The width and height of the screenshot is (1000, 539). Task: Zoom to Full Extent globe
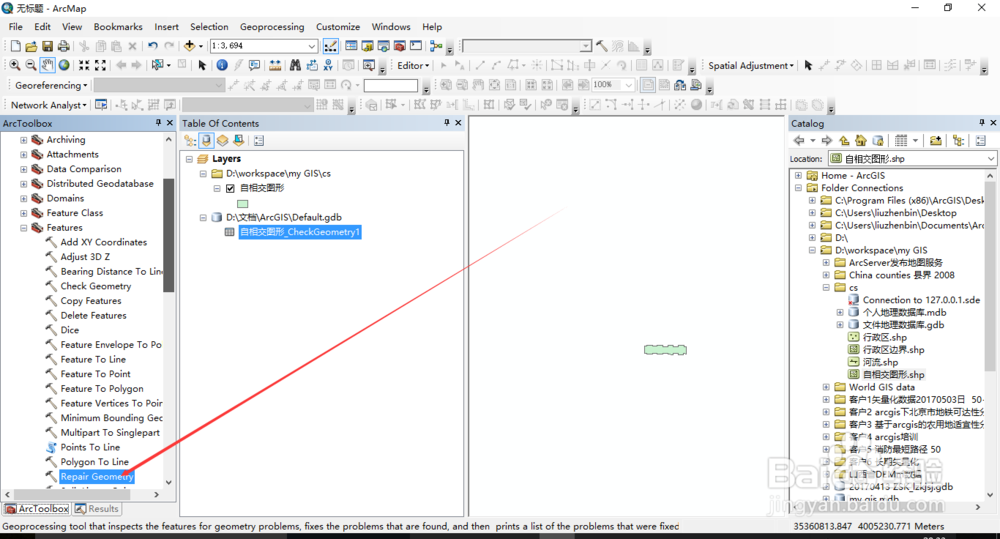[x=64, y=65]
